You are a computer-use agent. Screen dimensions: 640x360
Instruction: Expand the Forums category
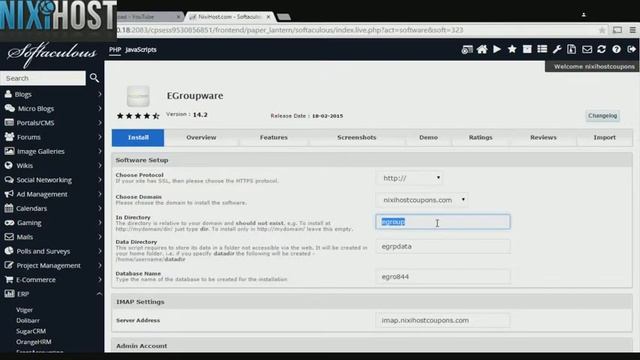click(x=52, y=137)
